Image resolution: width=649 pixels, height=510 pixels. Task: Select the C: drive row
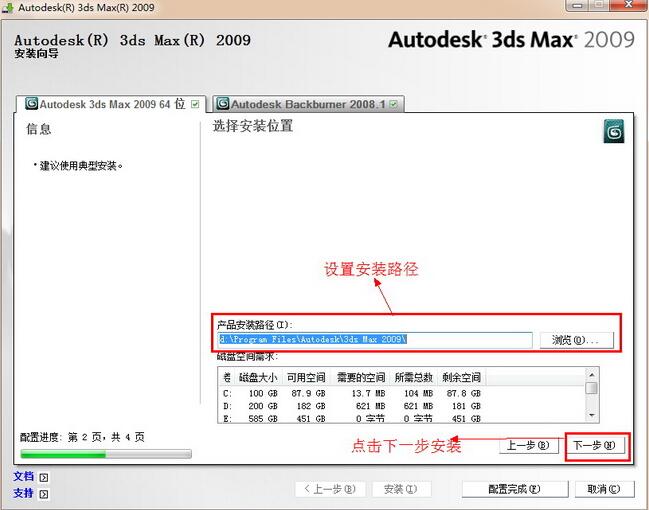point(352,393)
